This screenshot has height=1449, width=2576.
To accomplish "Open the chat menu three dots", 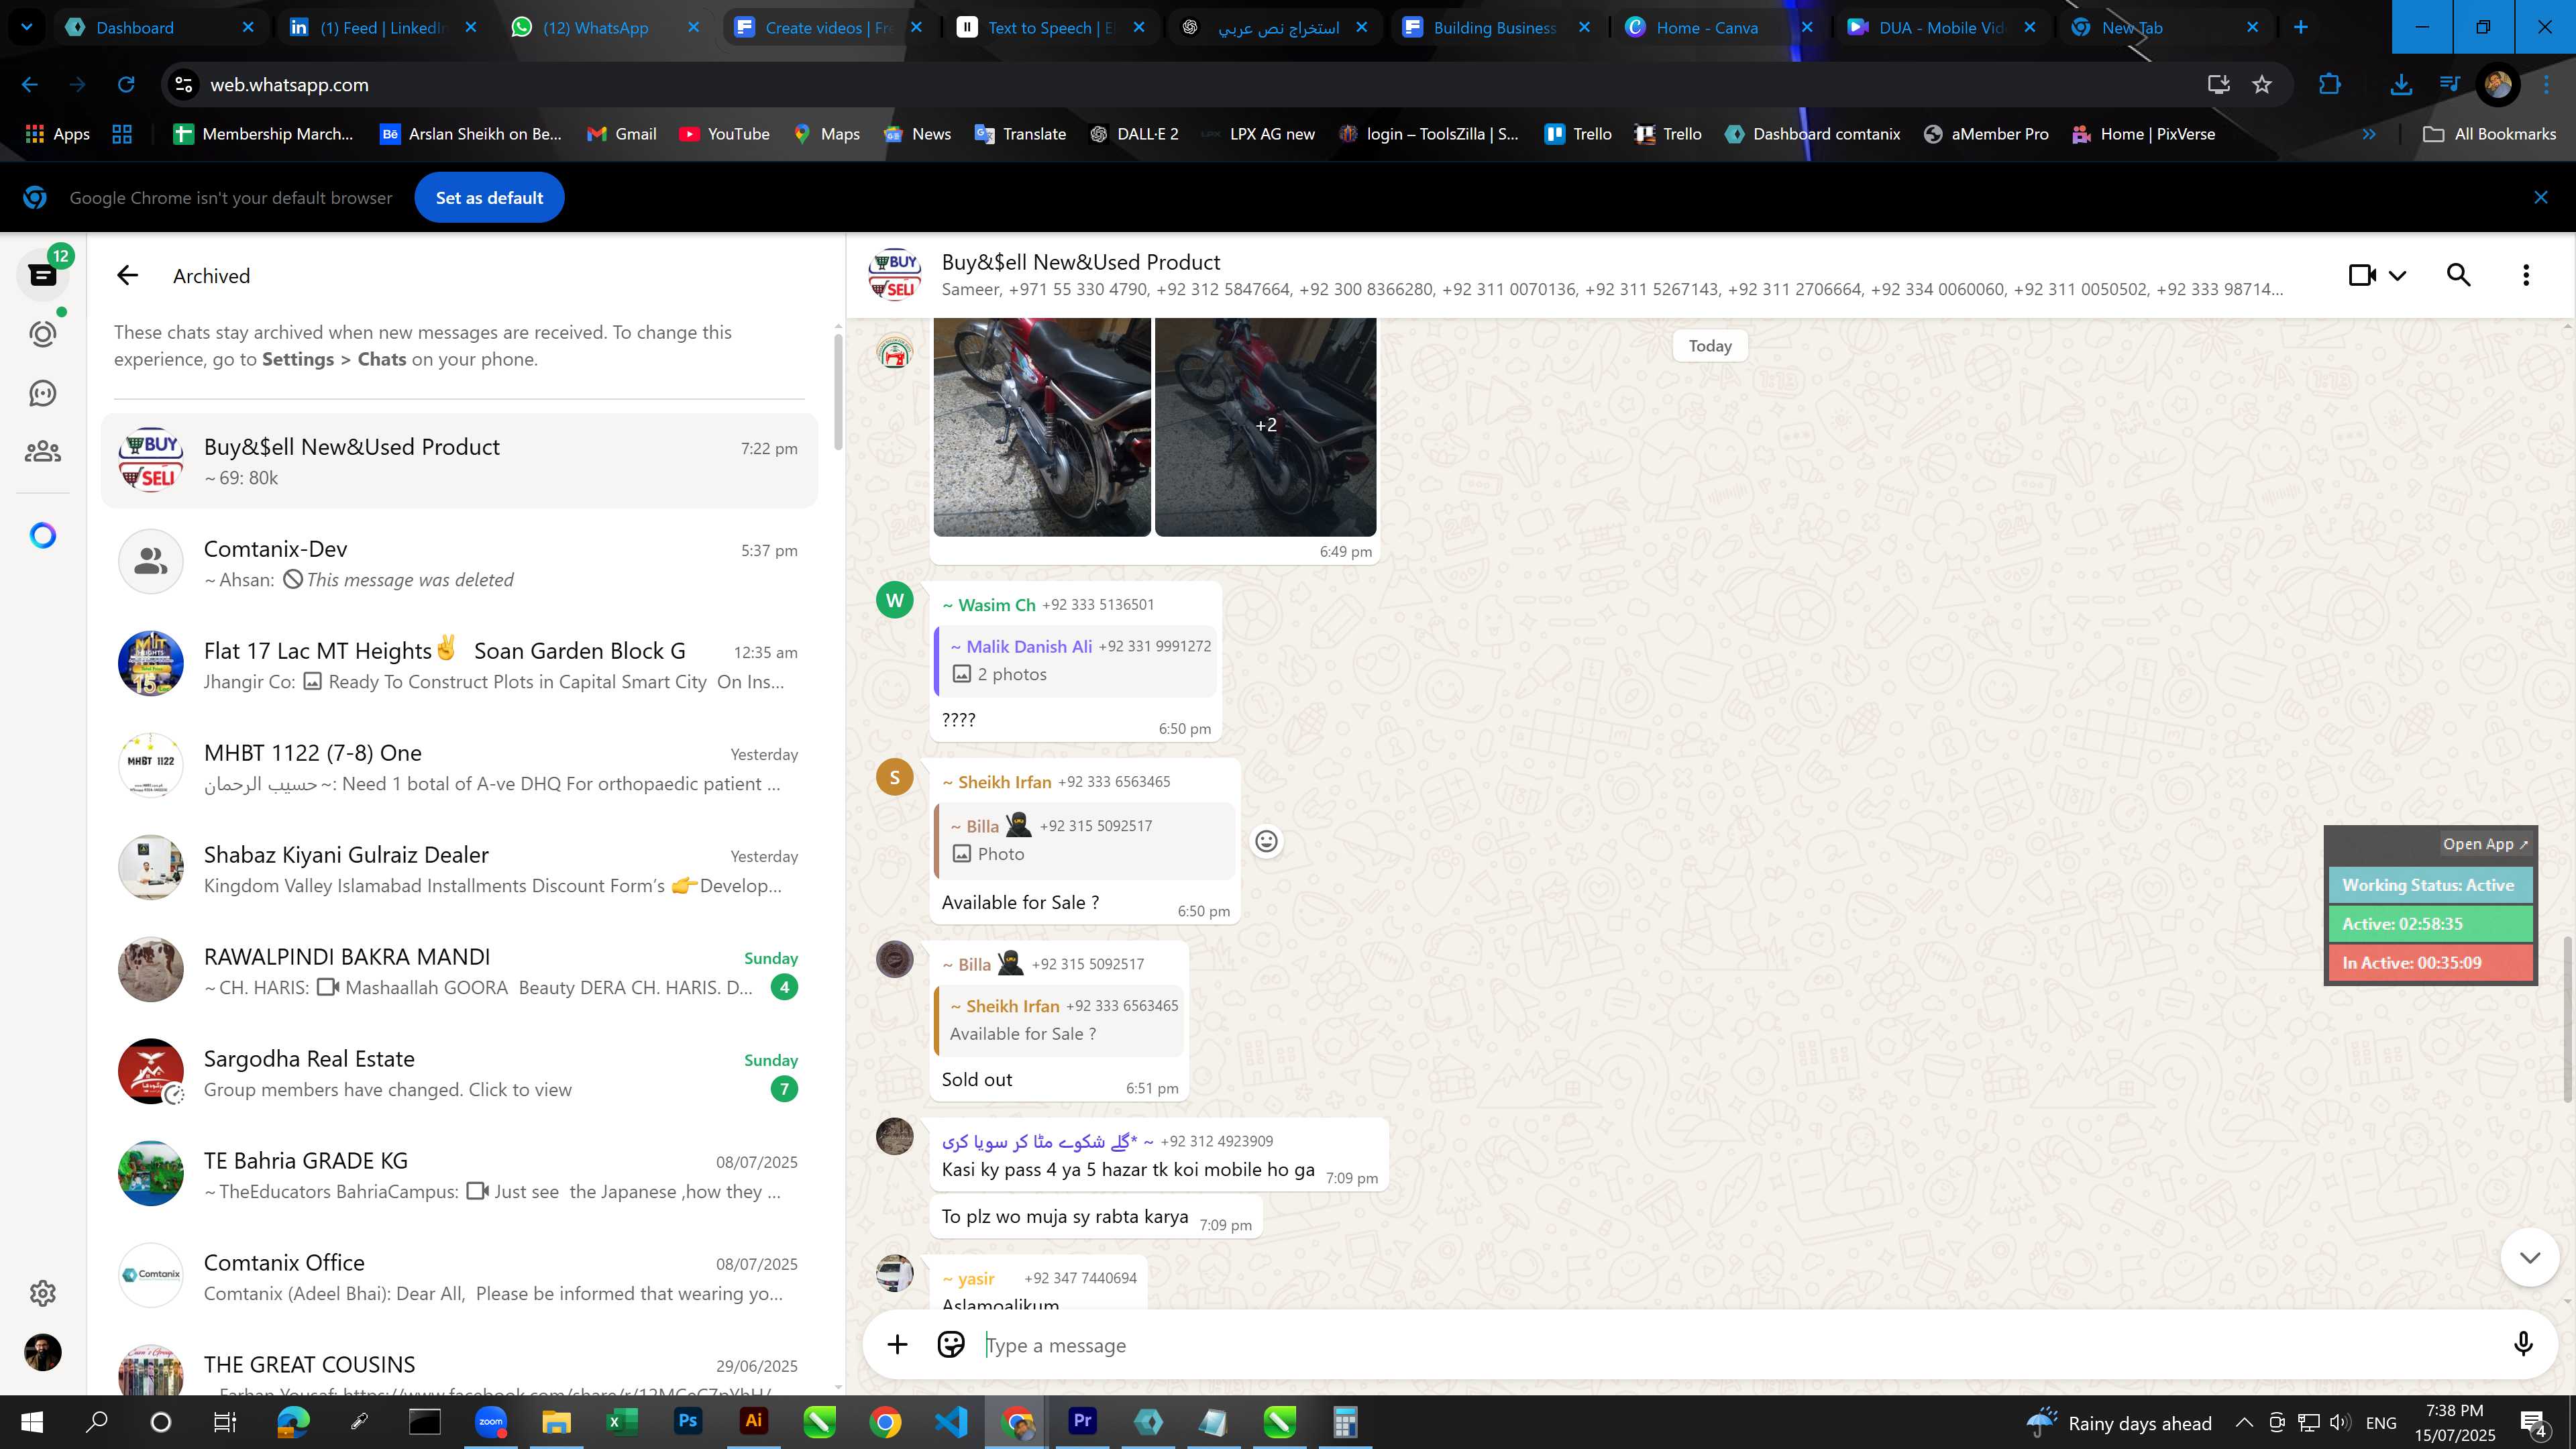I will 2526,275.
